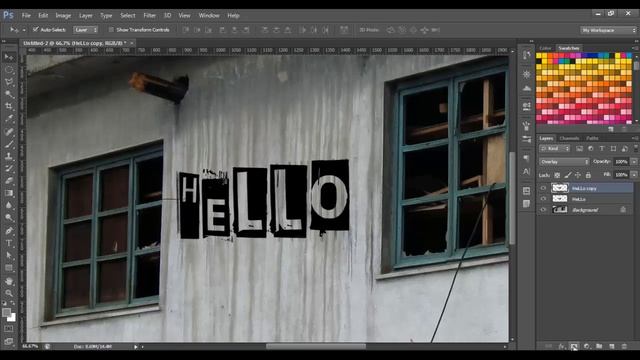
Task: Select the Quick Selection tool
Action: click(9, 94)
